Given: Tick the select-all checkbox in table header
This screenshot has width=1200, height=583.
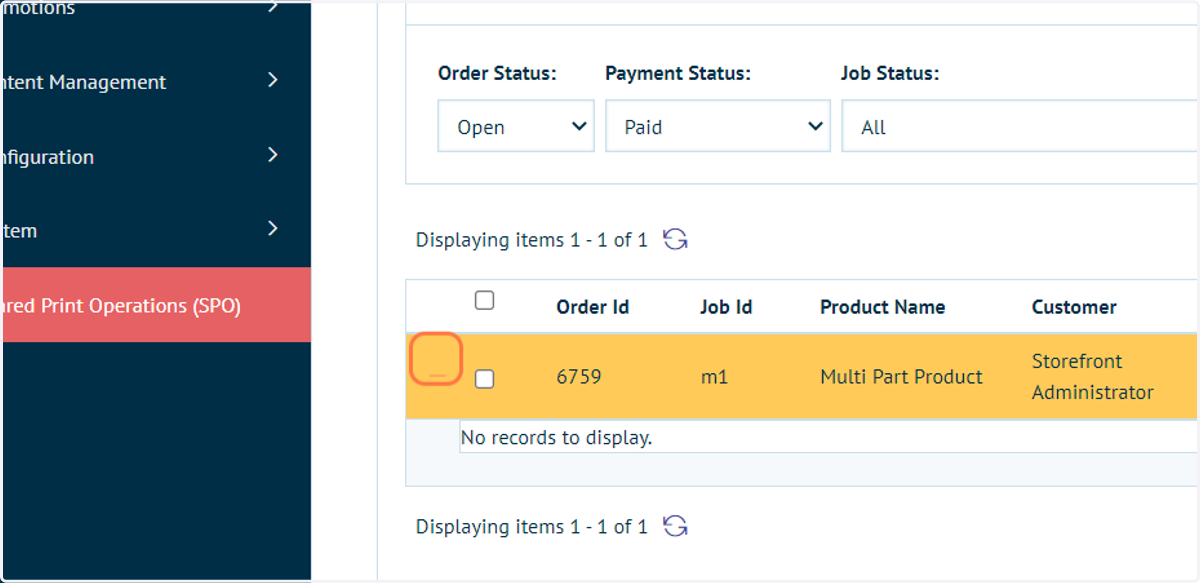Looking at the screenshot, I should pos(484,300).
